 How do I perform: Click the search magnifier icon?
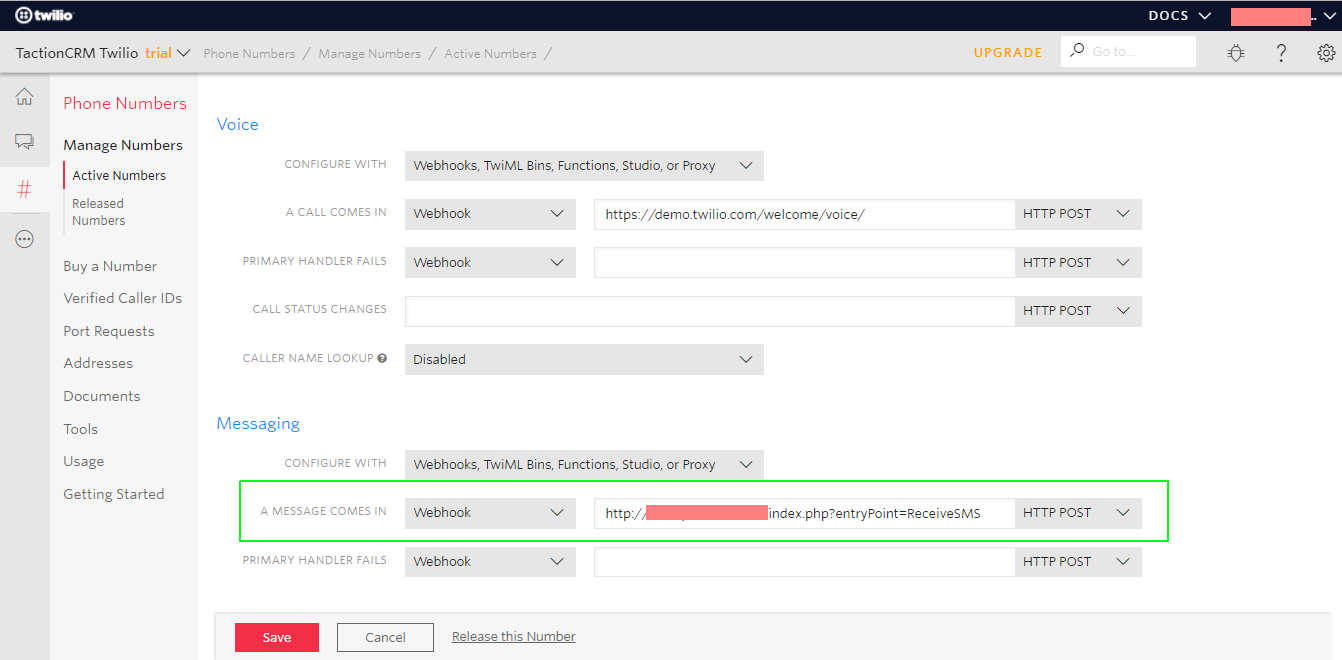1077,51
